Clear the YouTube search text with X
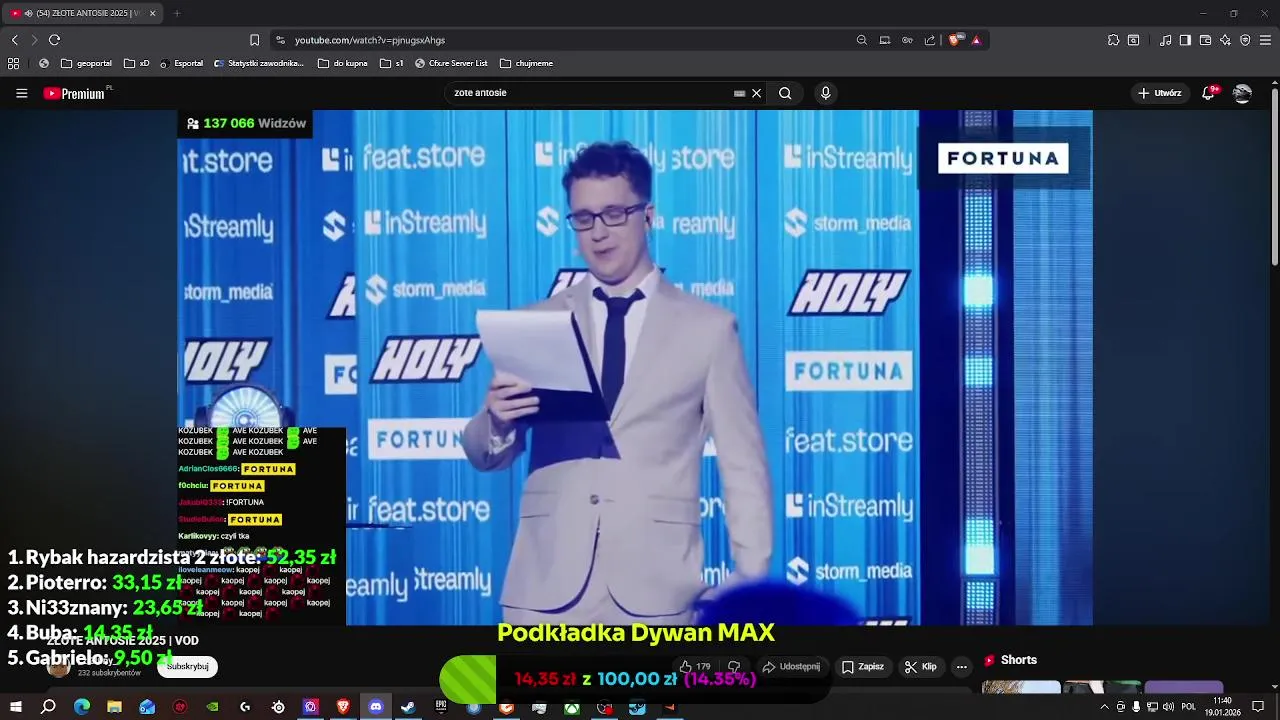Viewport: 1280px width, 720px height. (x=756, y=93)
